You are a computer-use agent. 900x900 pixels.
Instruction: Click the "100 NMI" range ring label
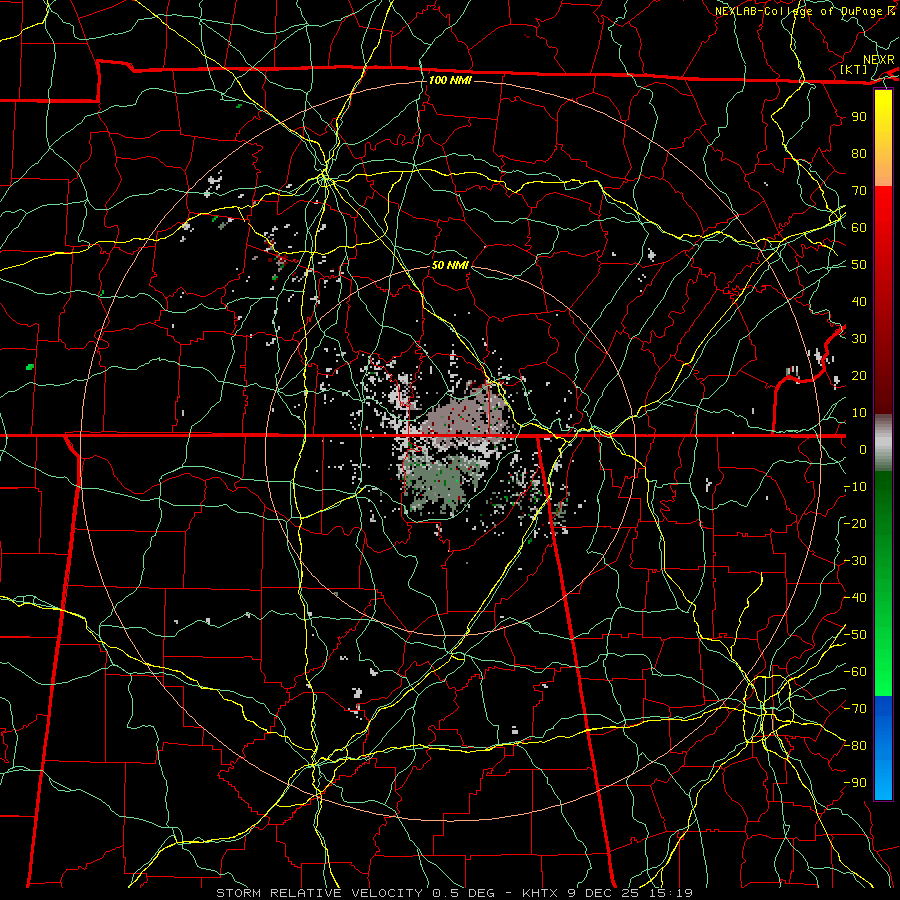tap(450, 80)
